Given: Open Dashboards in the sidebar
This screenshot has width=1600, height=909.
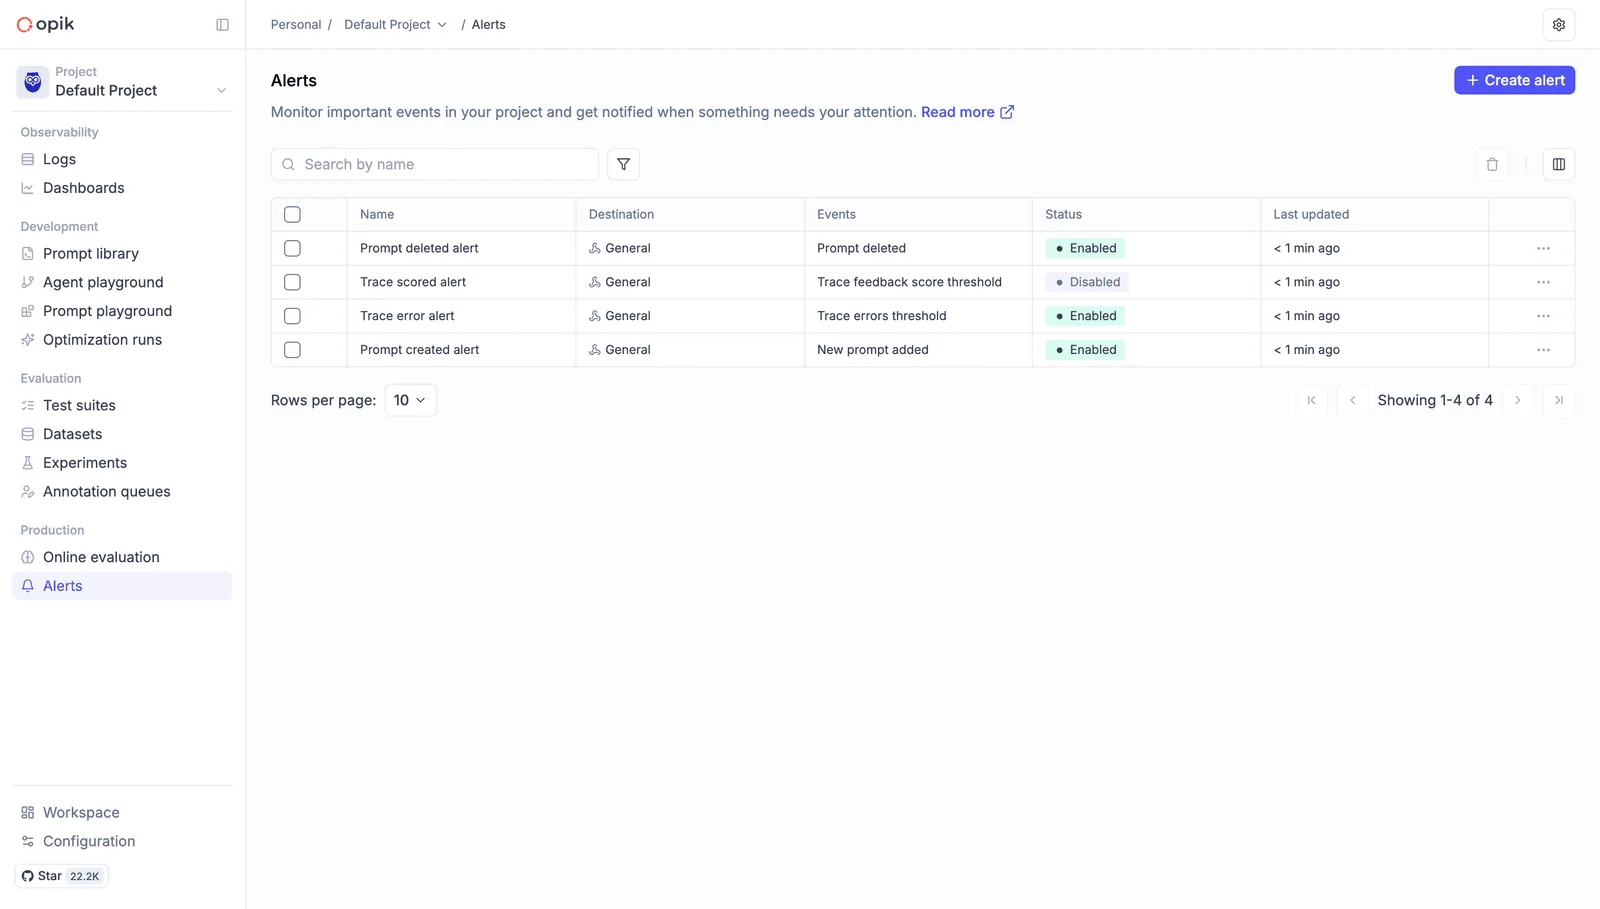Looking at the screenshot, I should (x=122, y=188).
